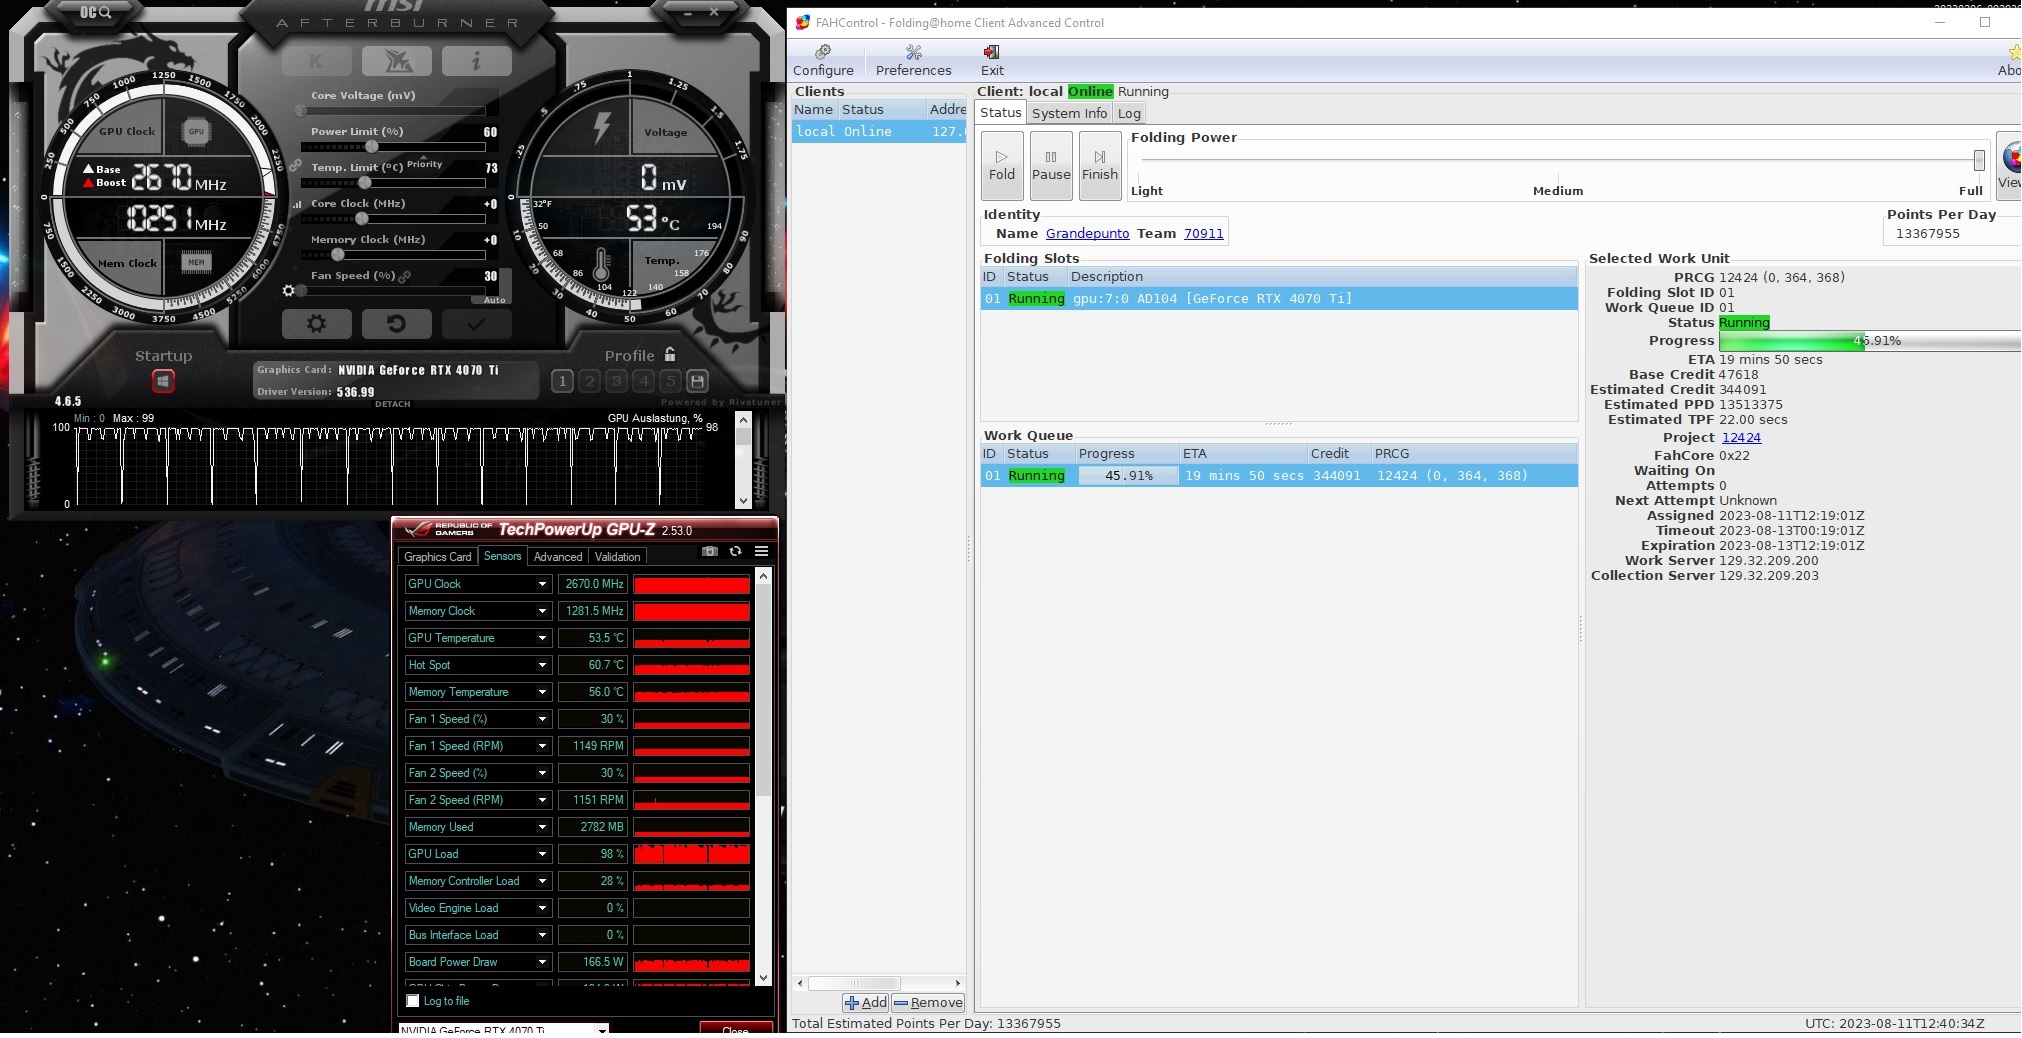Click the down arrow of the GPU-Z sensors scrollbar
The image size is (2022, 1038).
click(764, 978)
